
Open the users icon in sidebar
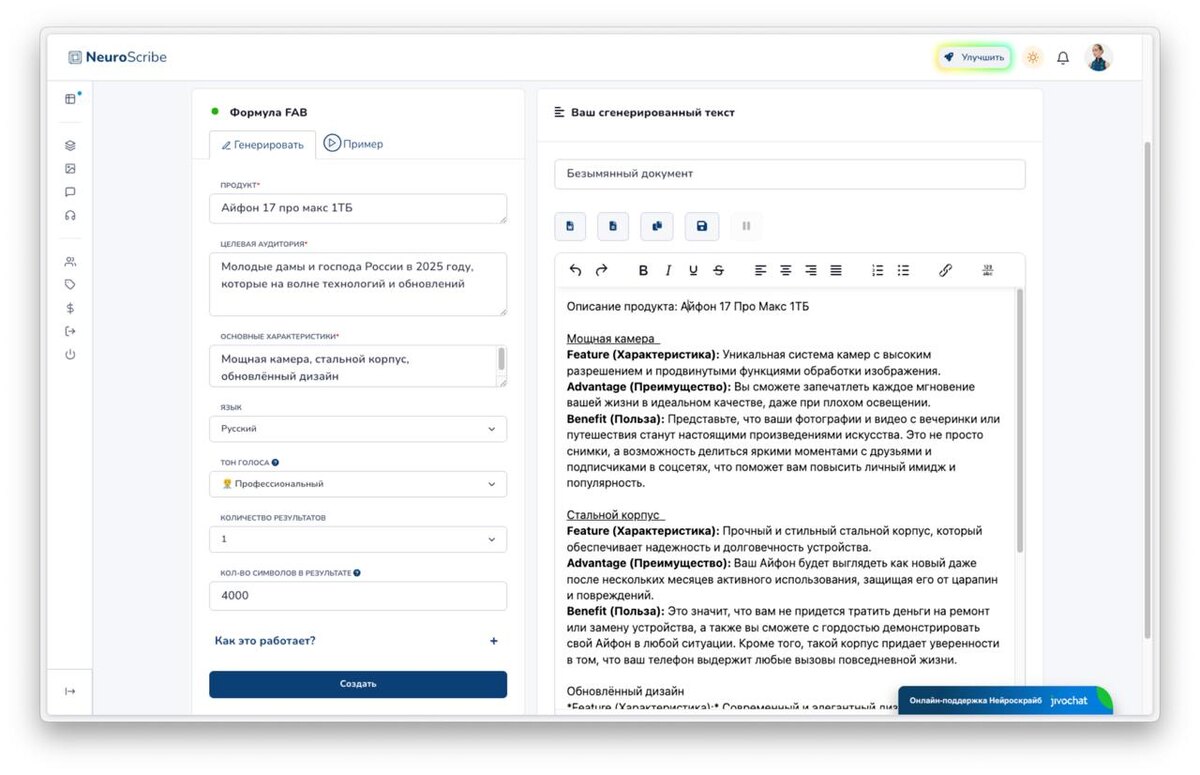coord(70,262)
